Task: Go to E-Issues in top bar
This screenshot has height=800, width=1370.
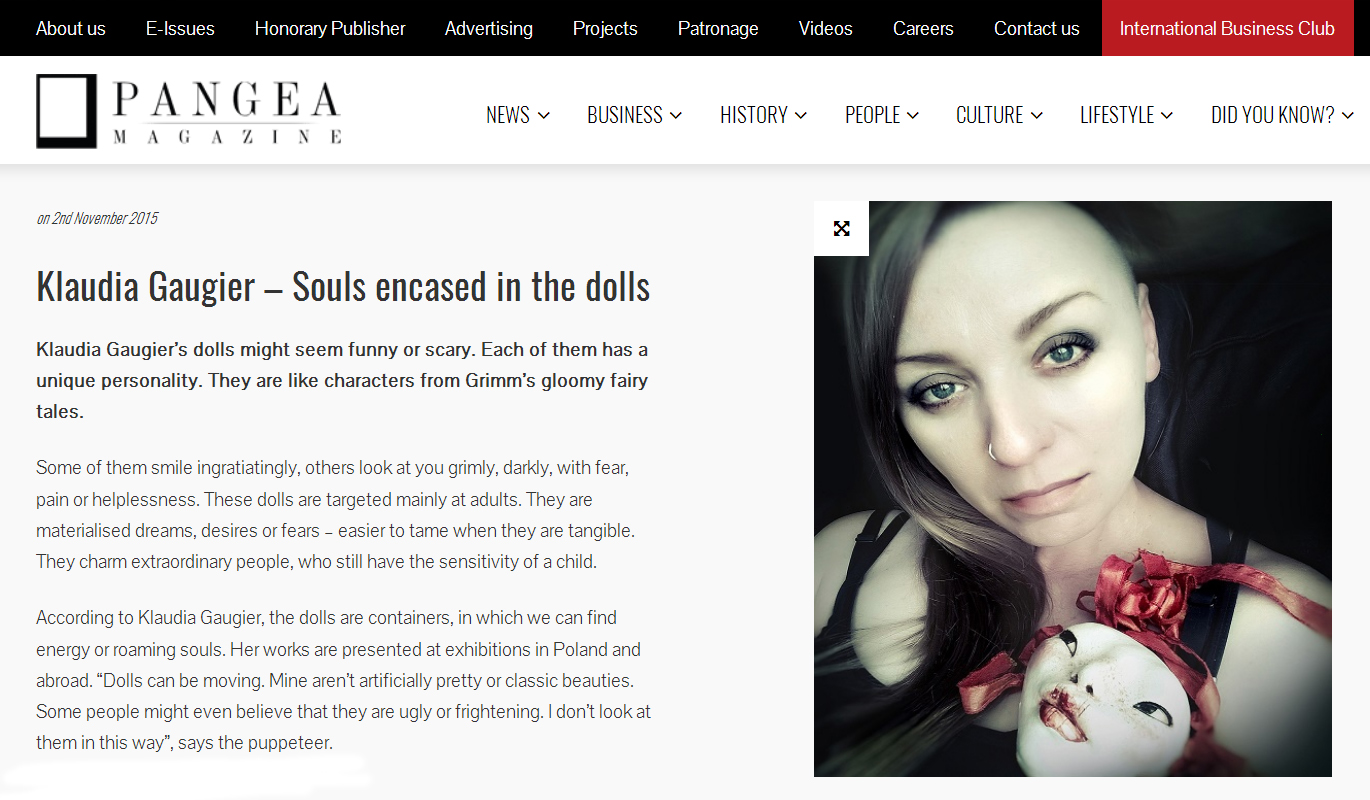Action: (180, 28)
